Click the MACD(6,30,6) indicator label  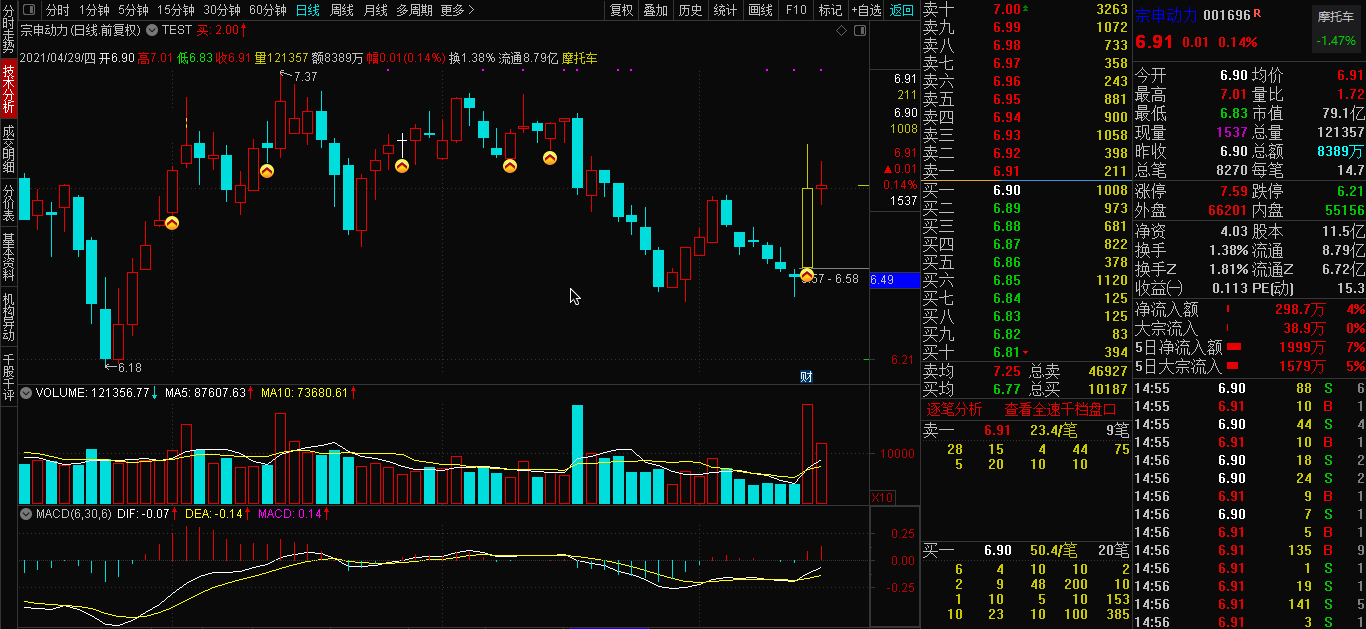click(72, 513)
